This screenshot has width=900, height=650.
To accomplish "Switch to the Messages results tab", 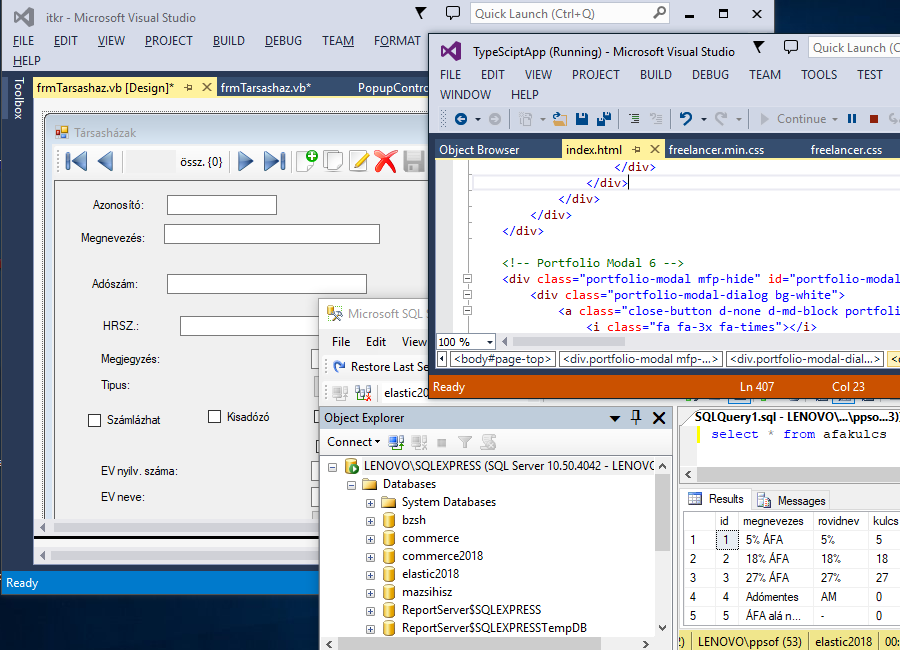I will 792,500.
